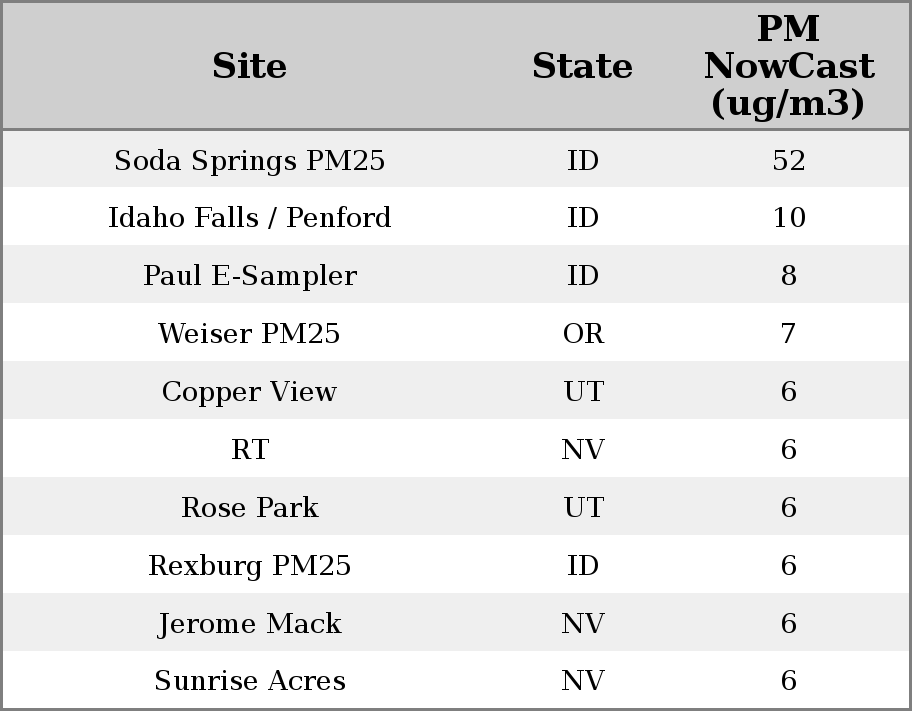
Task: Select the Sunrise Acres site cell
Action: 249,681
